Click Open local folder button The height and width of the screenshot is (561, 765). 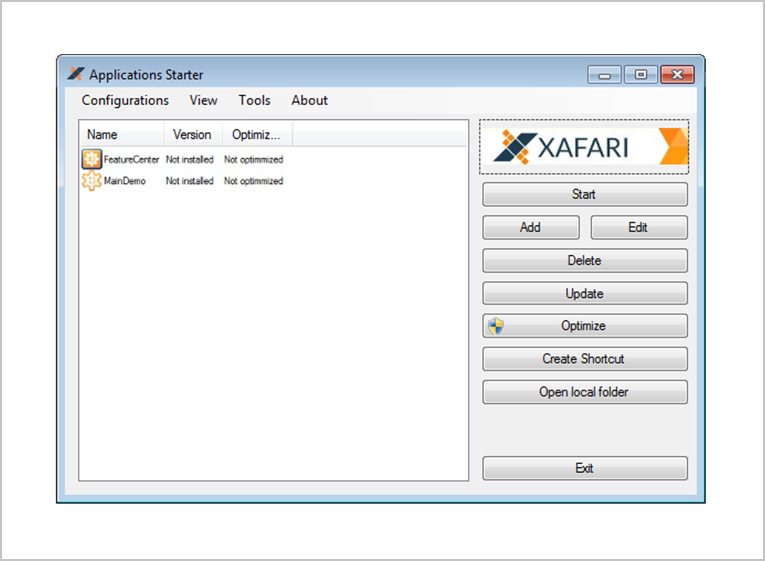click(585, 392)
